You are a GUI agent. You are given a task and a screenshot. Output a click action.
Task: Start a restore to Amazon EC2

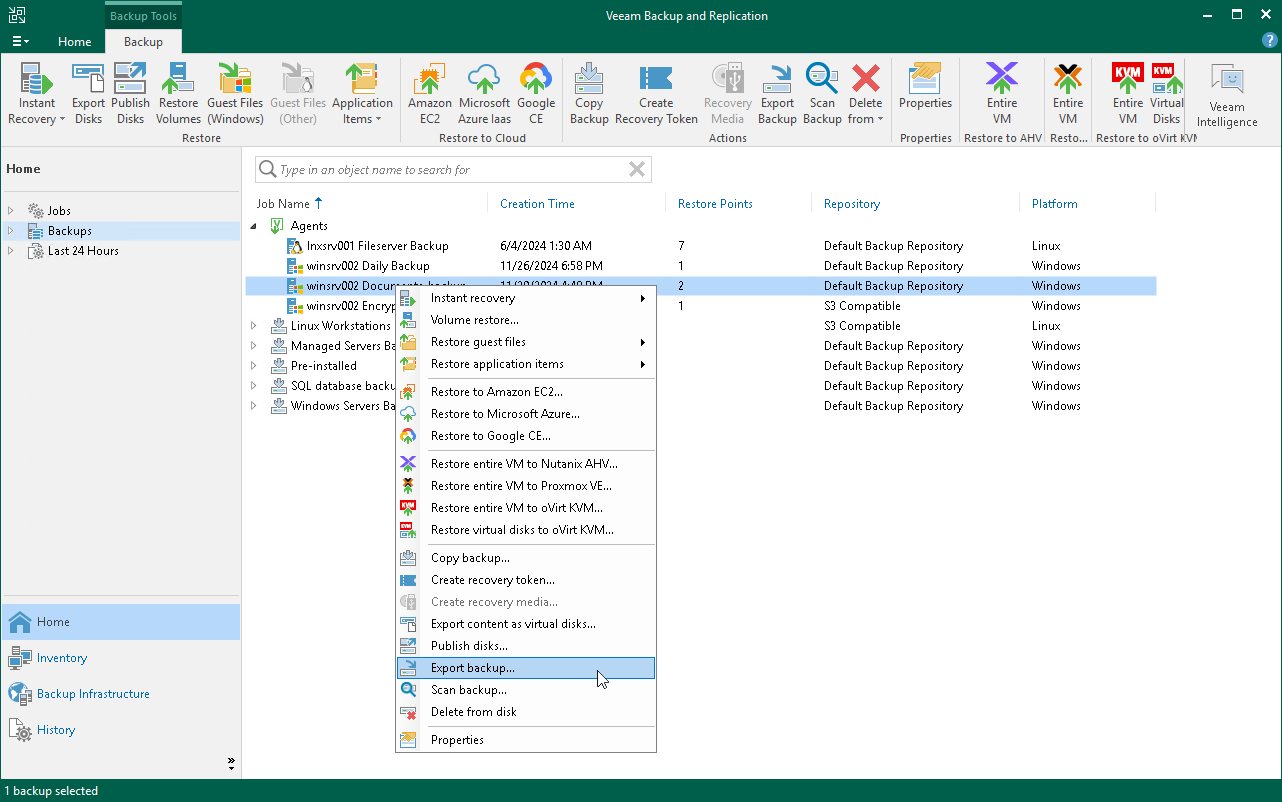pyautogui.click(x=429, y=92)
